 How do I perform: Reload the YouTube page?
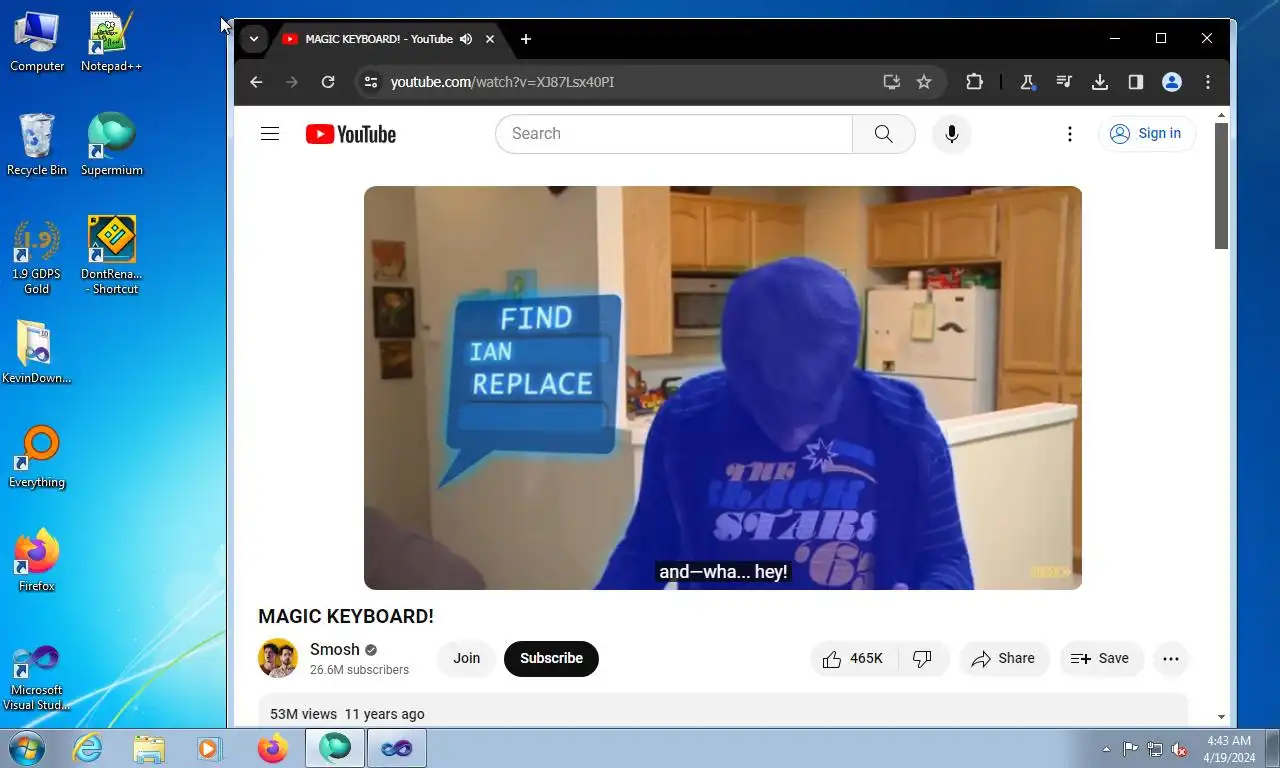(328, 82)
